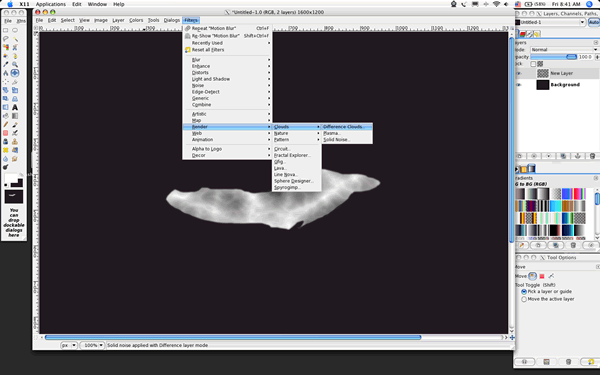Adjust the layer Opacity slider
Screen dimensions: 600x375
click(554, 57)
